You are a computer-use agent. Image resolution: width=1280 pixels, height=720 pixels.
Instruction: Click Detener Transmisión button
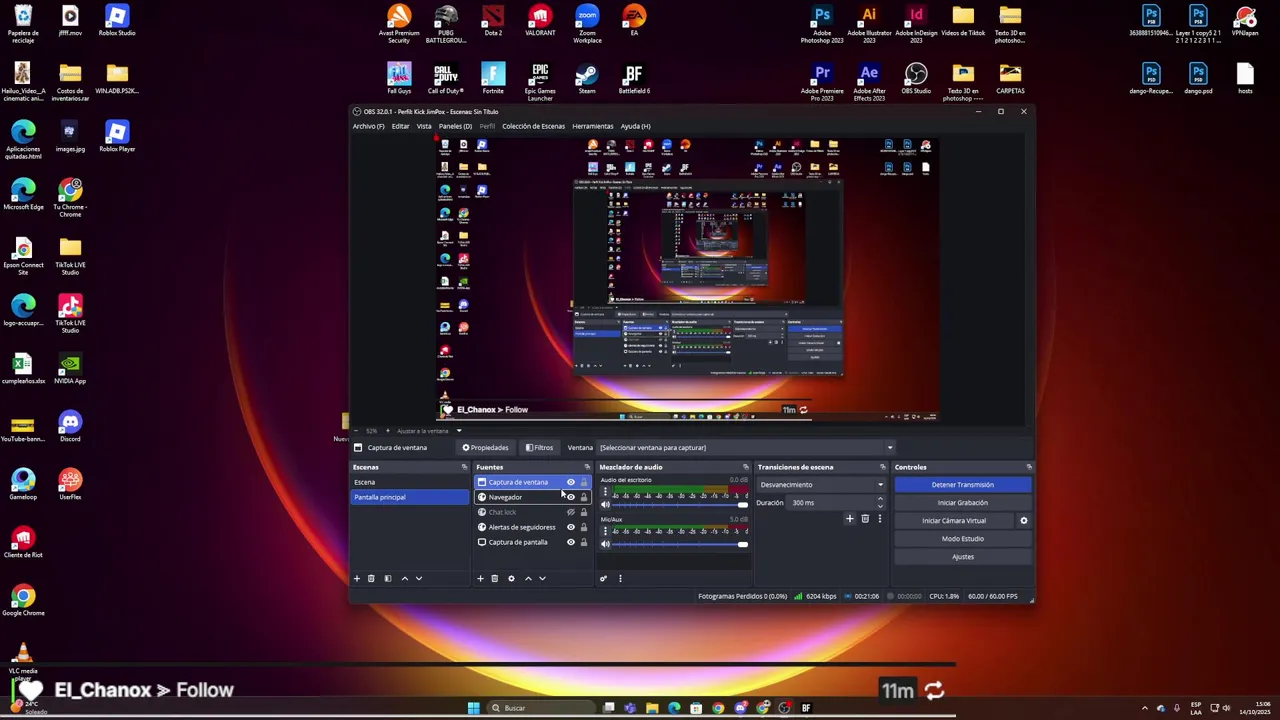click(963, 485)
